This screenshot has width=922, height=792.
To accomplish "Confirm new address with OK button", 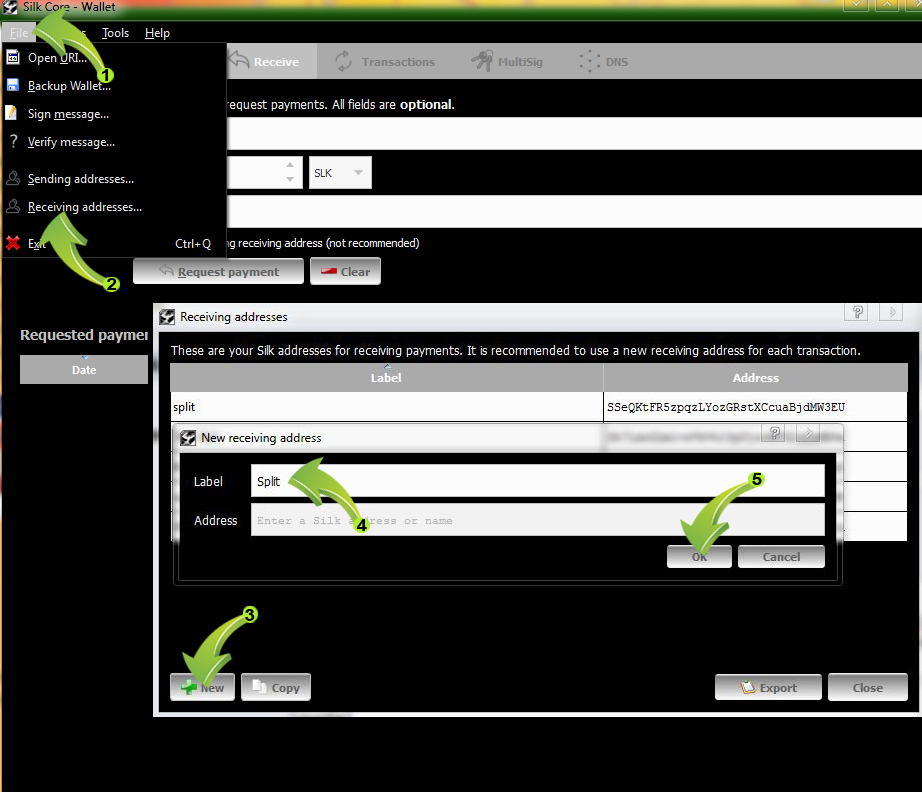I will pyautogui.click(x=699, y=557).
